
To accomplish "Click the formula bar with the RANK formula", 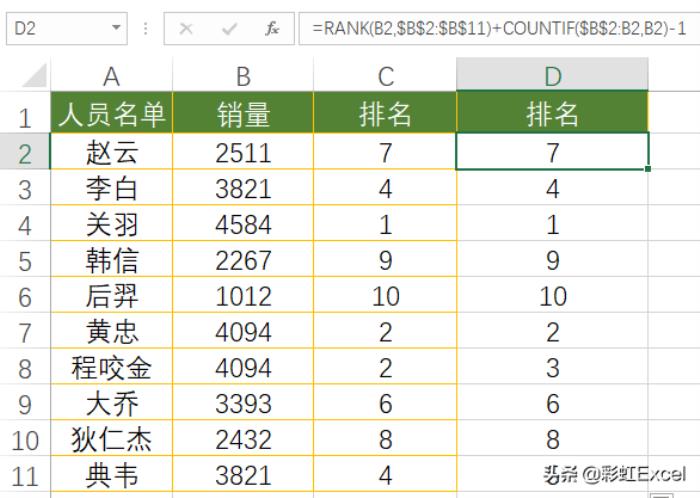I will coord(498,29).
